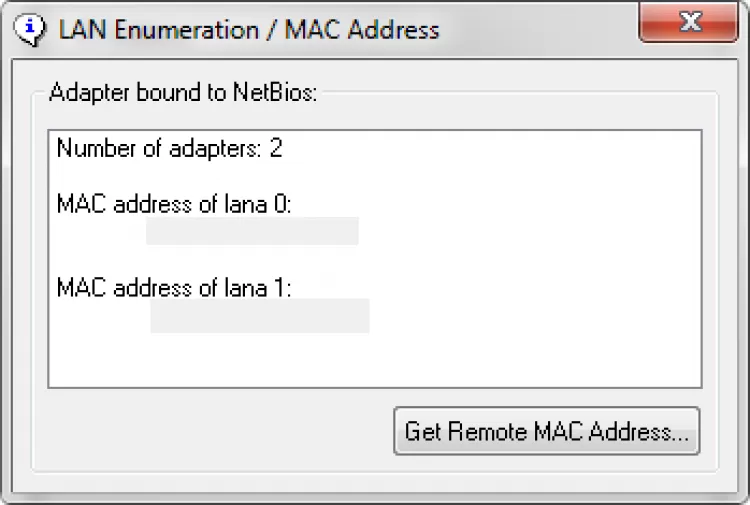
Task: Click the "Adapter bound to NetBios:" group label
Action: 183,94
